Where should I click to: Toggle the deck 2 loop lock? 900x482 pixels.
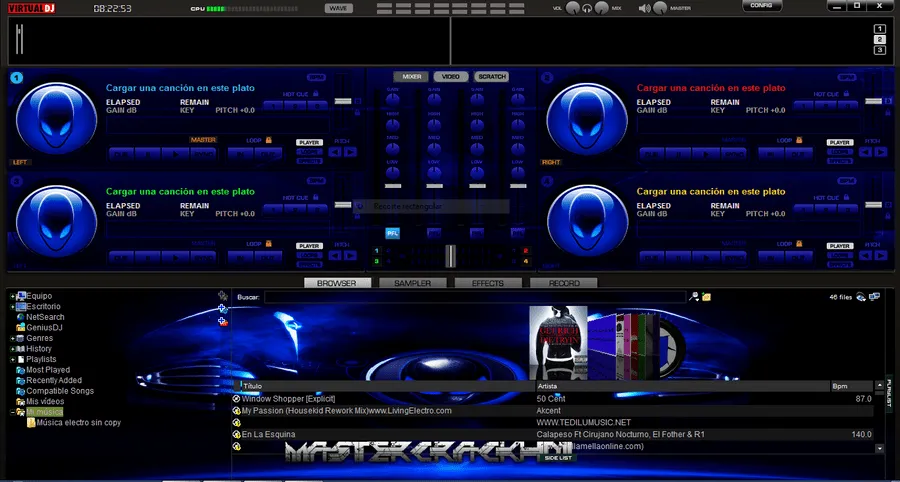click(798, 140)
